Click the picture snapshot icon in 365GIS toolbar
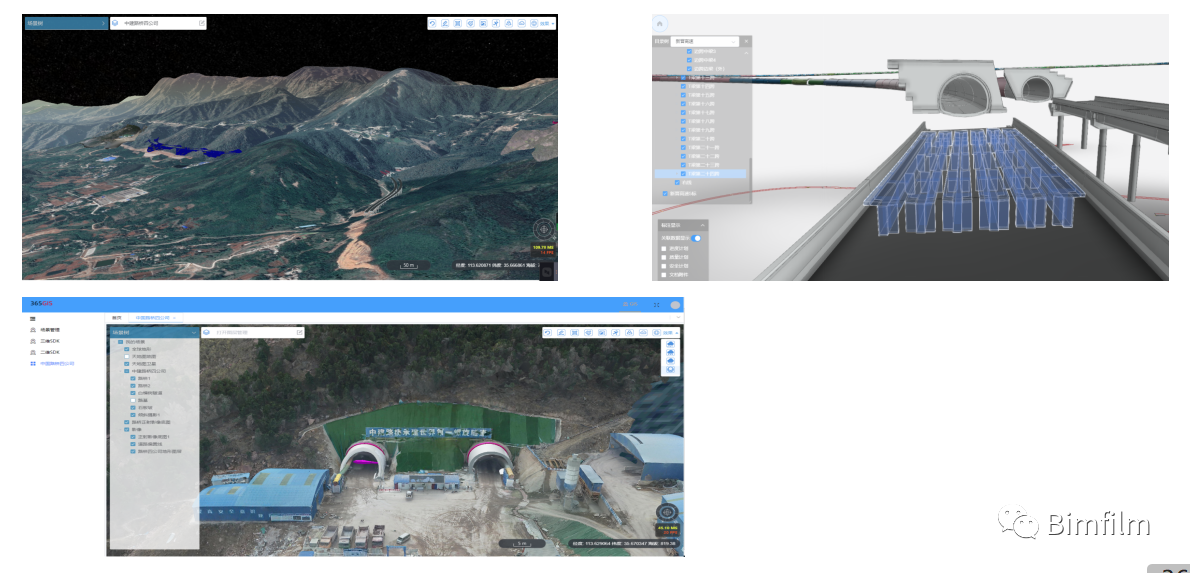The image size is (1190, 573). 602,332
